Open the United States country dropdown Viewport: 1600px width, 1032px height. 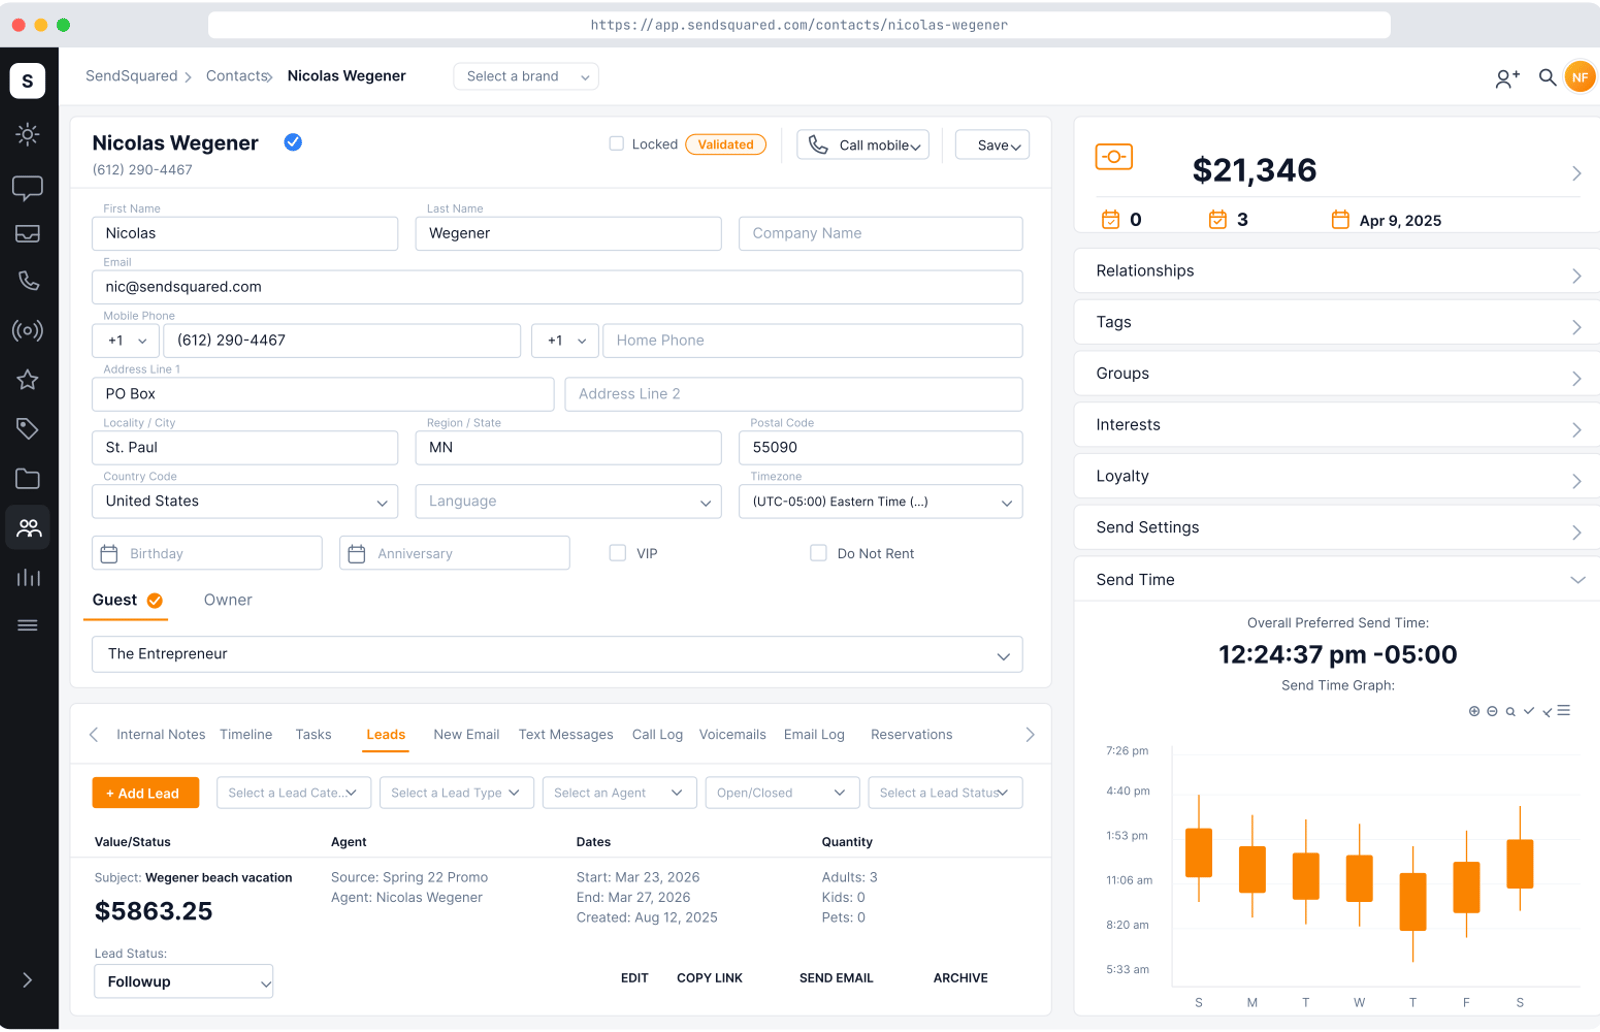coord(245,501)
